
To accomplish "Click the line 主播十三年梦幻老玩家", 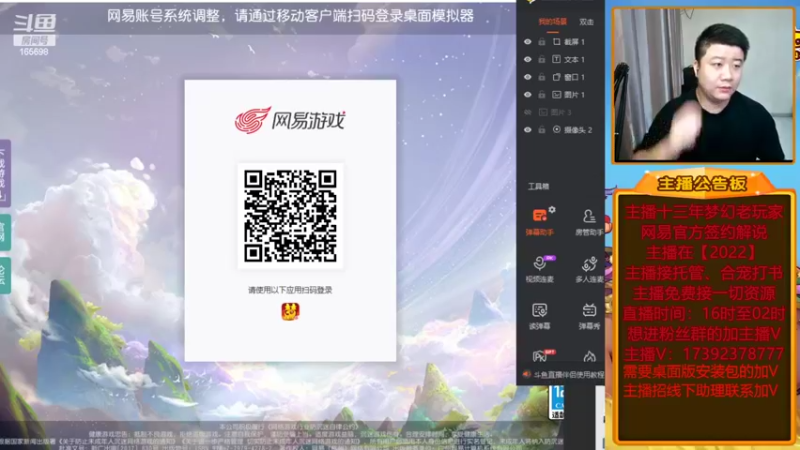I will coord(704,212).
